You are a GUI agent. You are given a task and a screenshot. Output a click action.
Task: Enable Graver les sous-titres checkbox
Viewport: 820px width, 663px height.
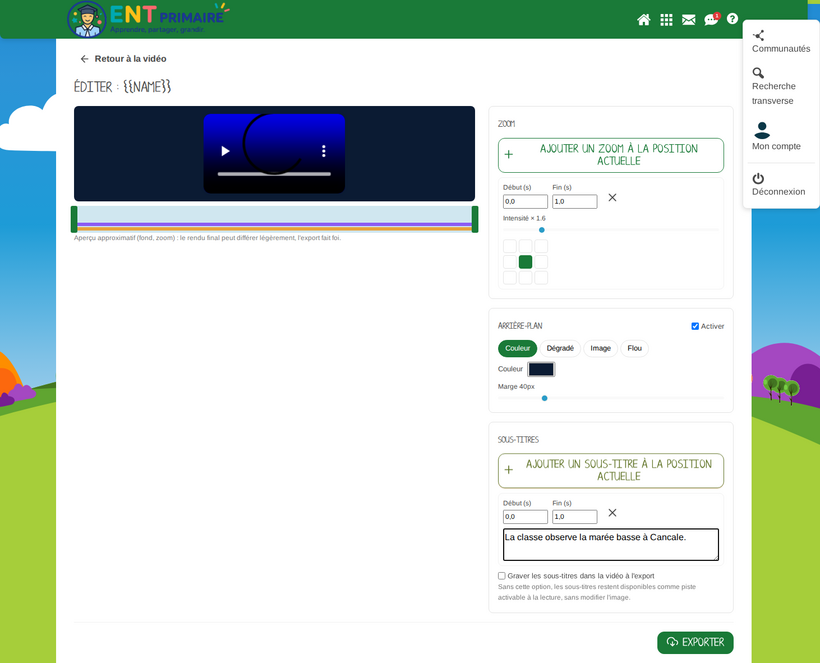click(x=502, y=576)
